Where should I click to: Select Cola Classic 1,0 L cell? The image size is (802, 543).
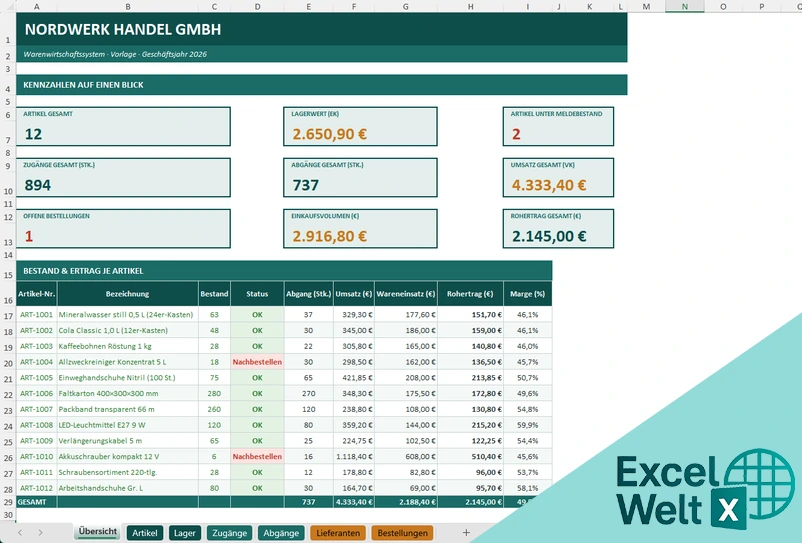point(127,331)
